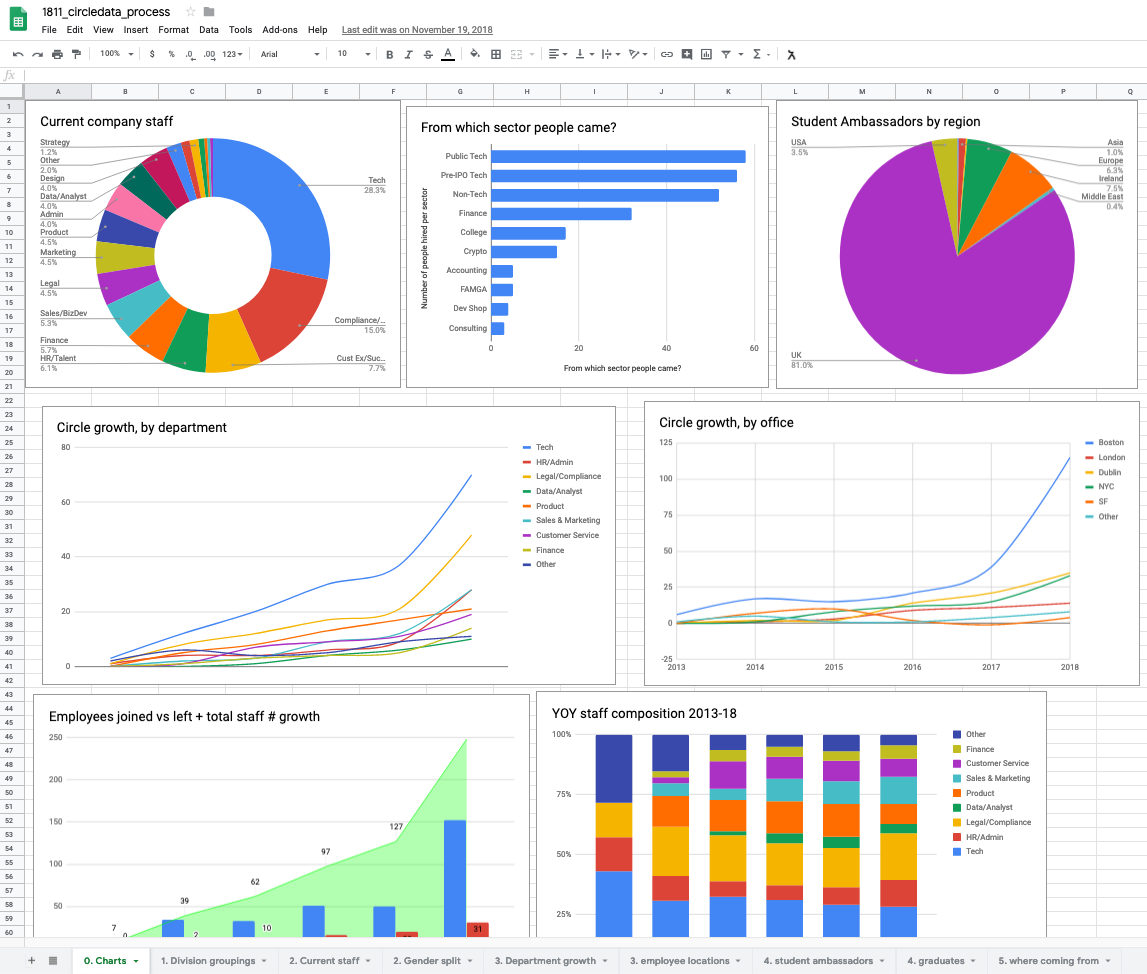Switch to the 3. Department growth tab
This screenshot has height=974, width=1147.
point(552,960)
